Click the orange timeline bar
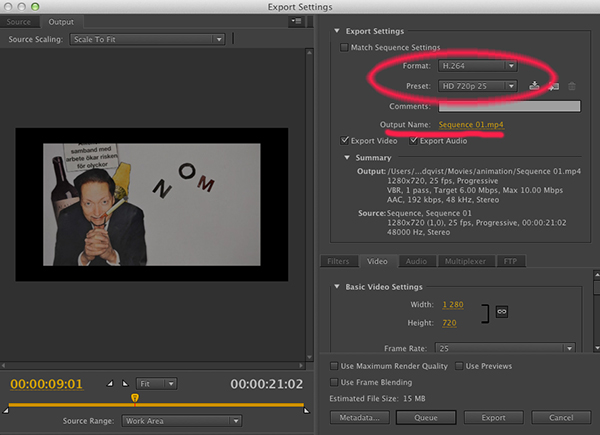 click(x=156, y=404)
